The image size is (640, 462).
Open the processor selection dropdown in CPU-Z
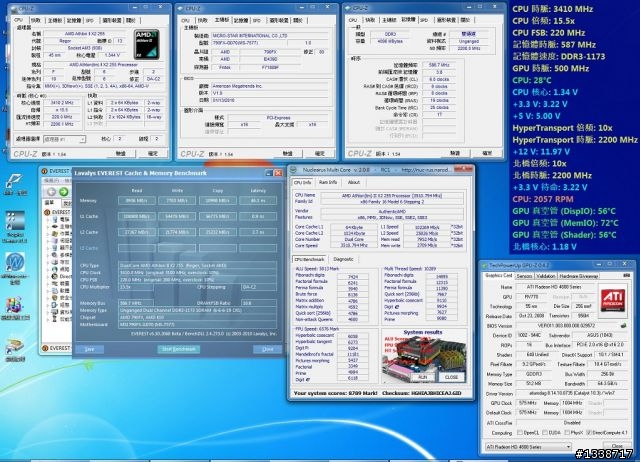click(64, 139)
